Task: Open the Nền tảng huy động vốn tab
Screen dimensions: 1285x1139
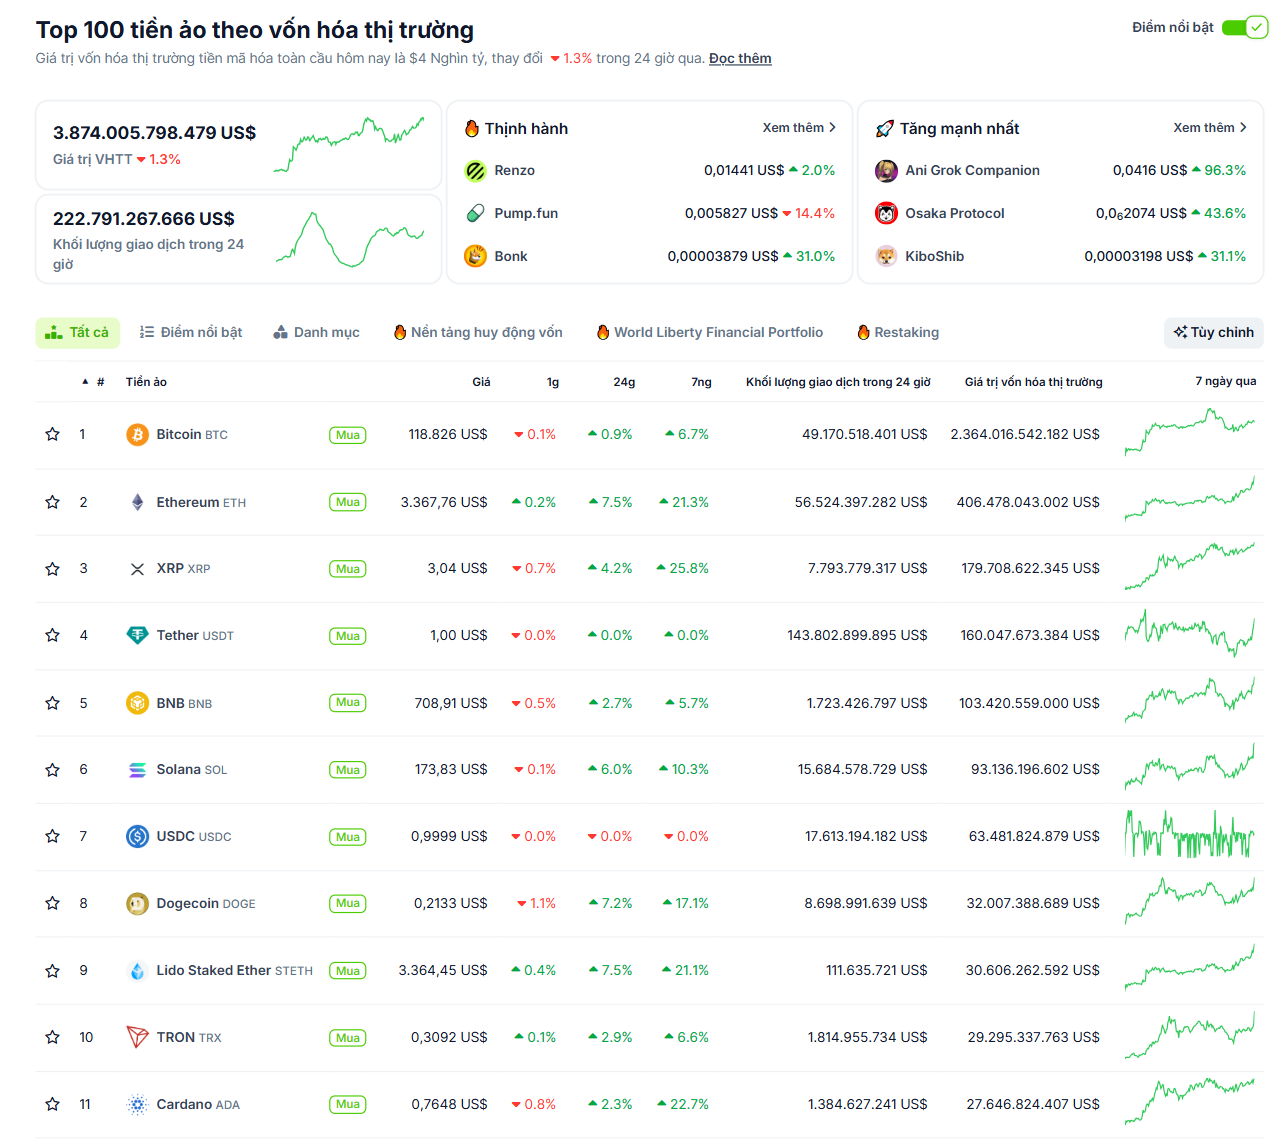Action: (x=478, y=332)
